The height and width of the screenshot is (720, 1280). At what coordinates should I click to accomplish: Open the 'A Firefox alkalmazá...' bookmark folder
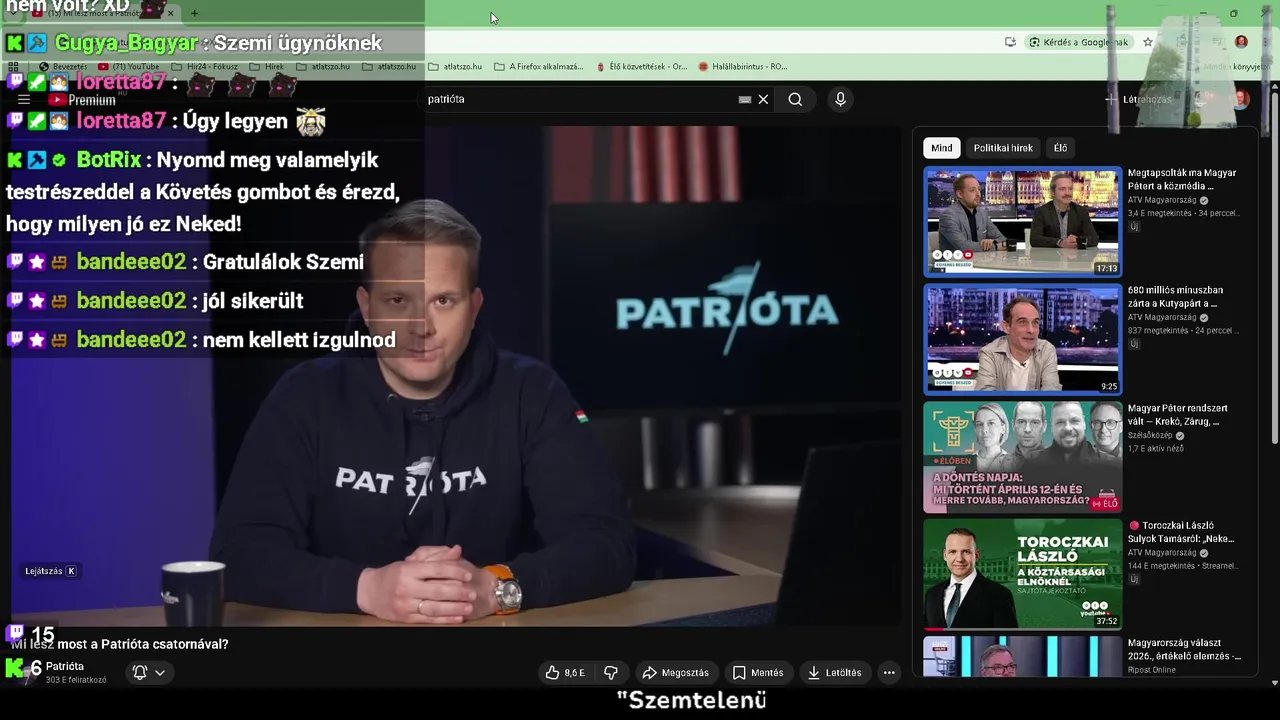539,67
